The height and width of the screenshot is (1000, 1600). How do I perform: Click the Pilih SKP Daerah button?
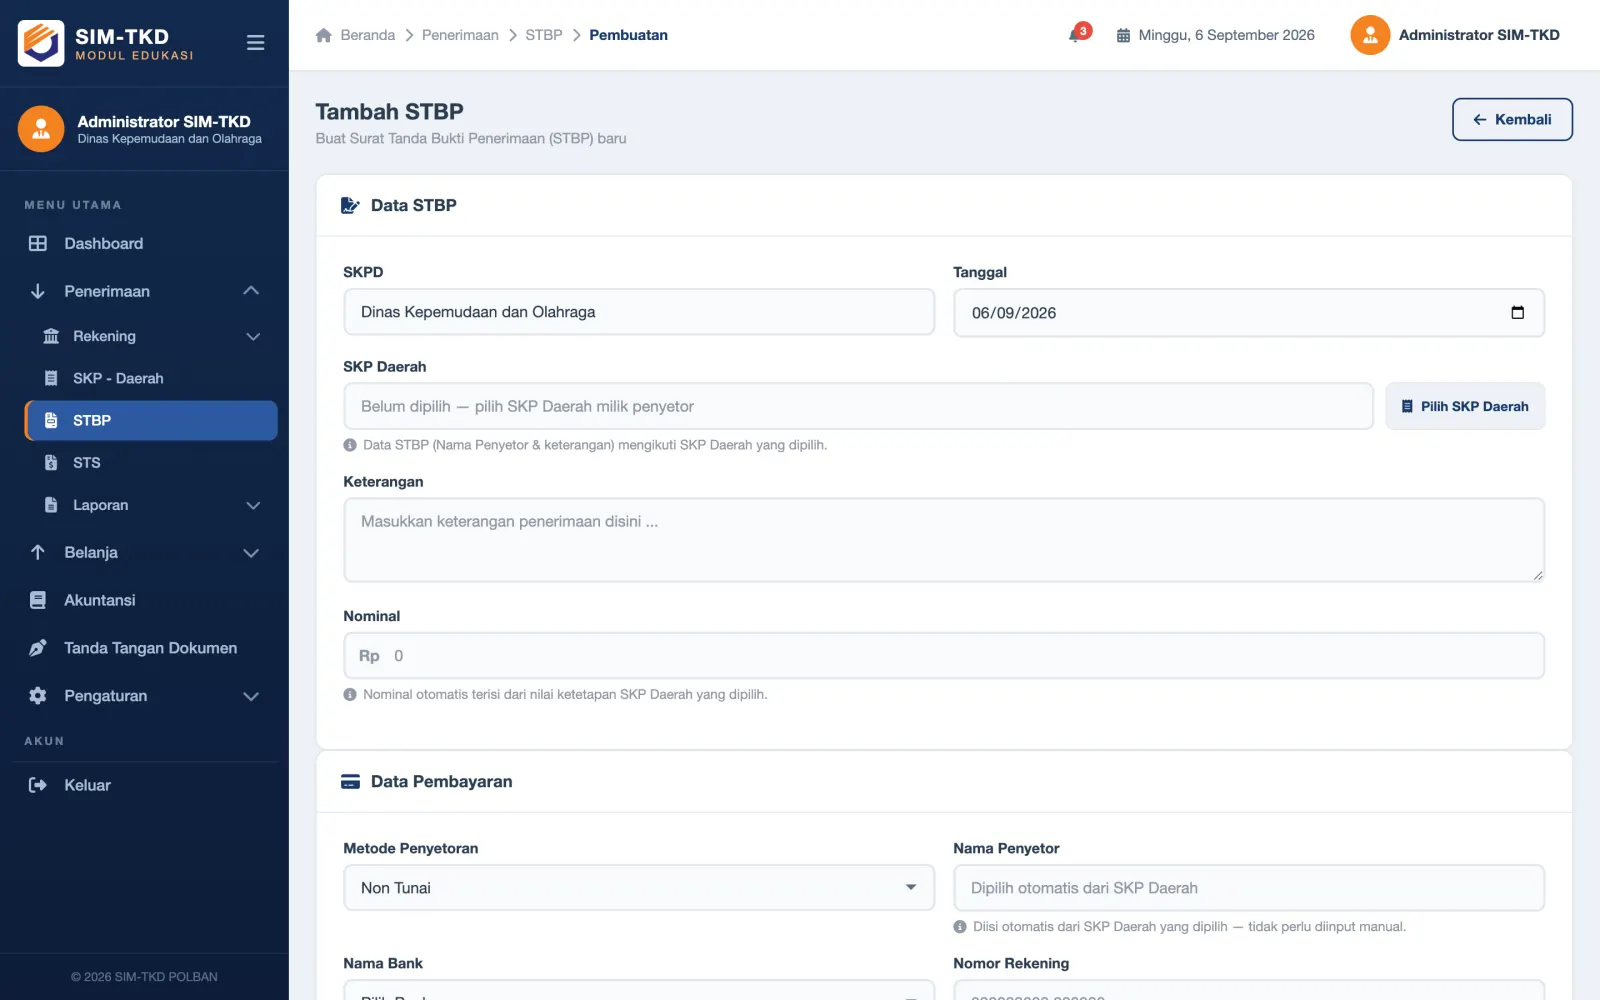(1465, 406)
